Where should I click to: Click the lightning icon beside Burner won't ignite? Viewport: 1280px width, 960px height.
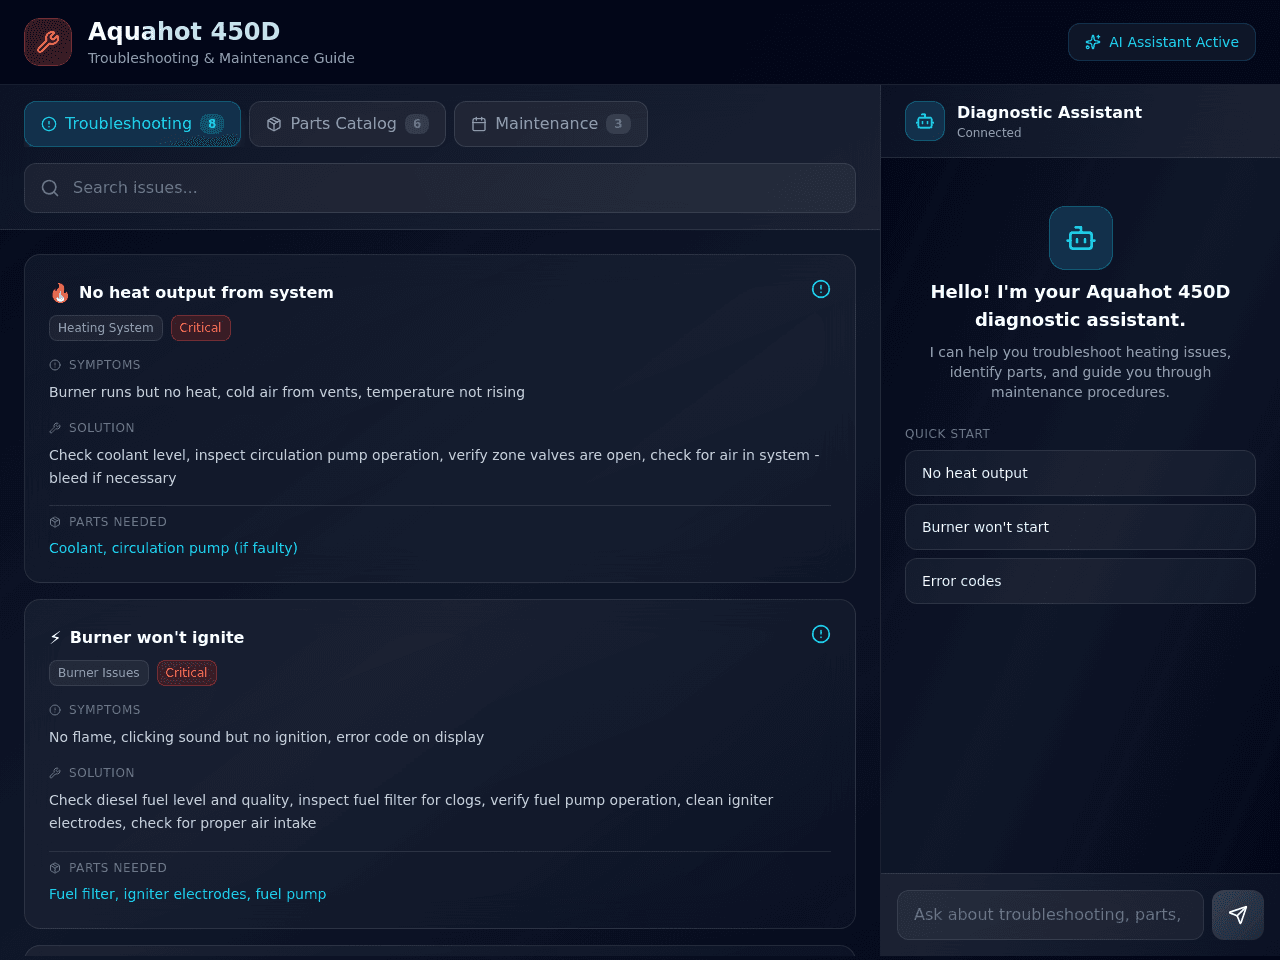[55, 638]
